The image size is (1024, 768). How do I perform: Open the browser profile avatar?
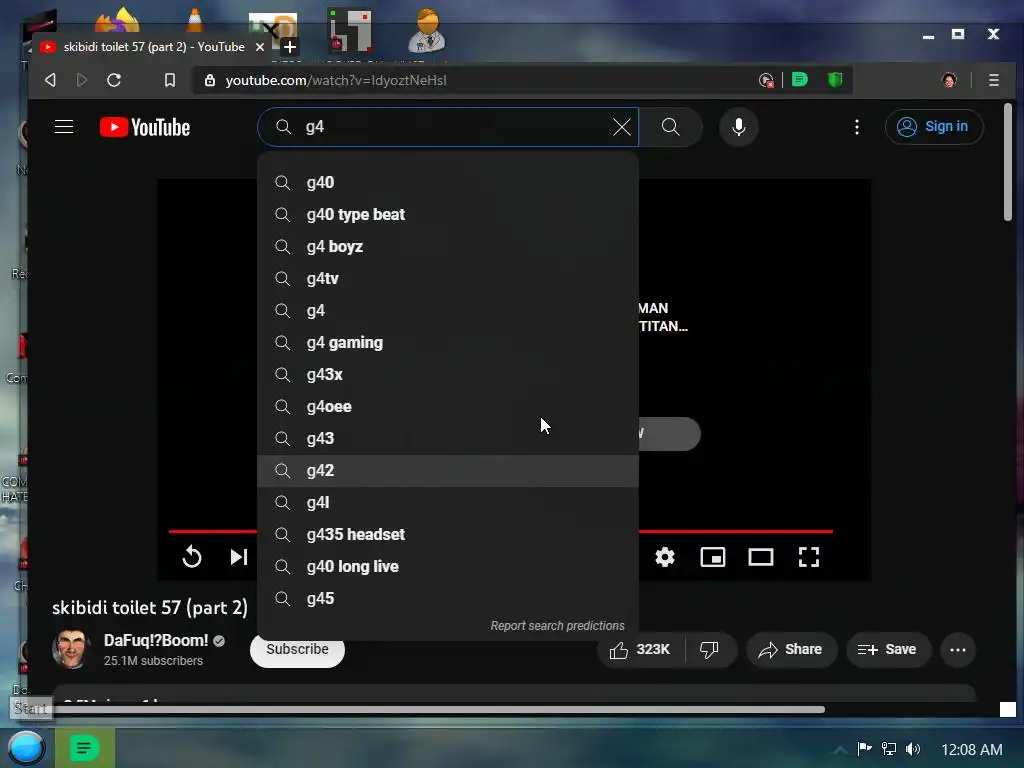(x=949, y=80)
